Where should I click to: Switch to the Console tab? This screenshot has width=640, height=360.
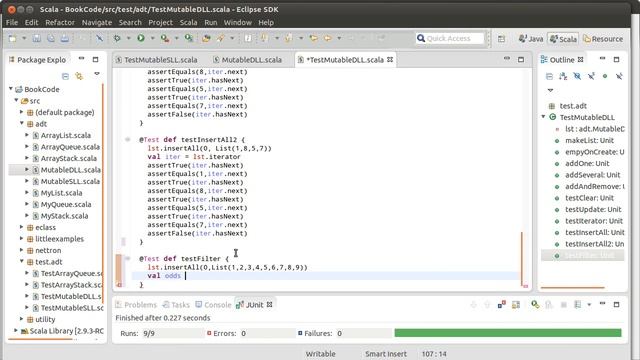(213, 305)
